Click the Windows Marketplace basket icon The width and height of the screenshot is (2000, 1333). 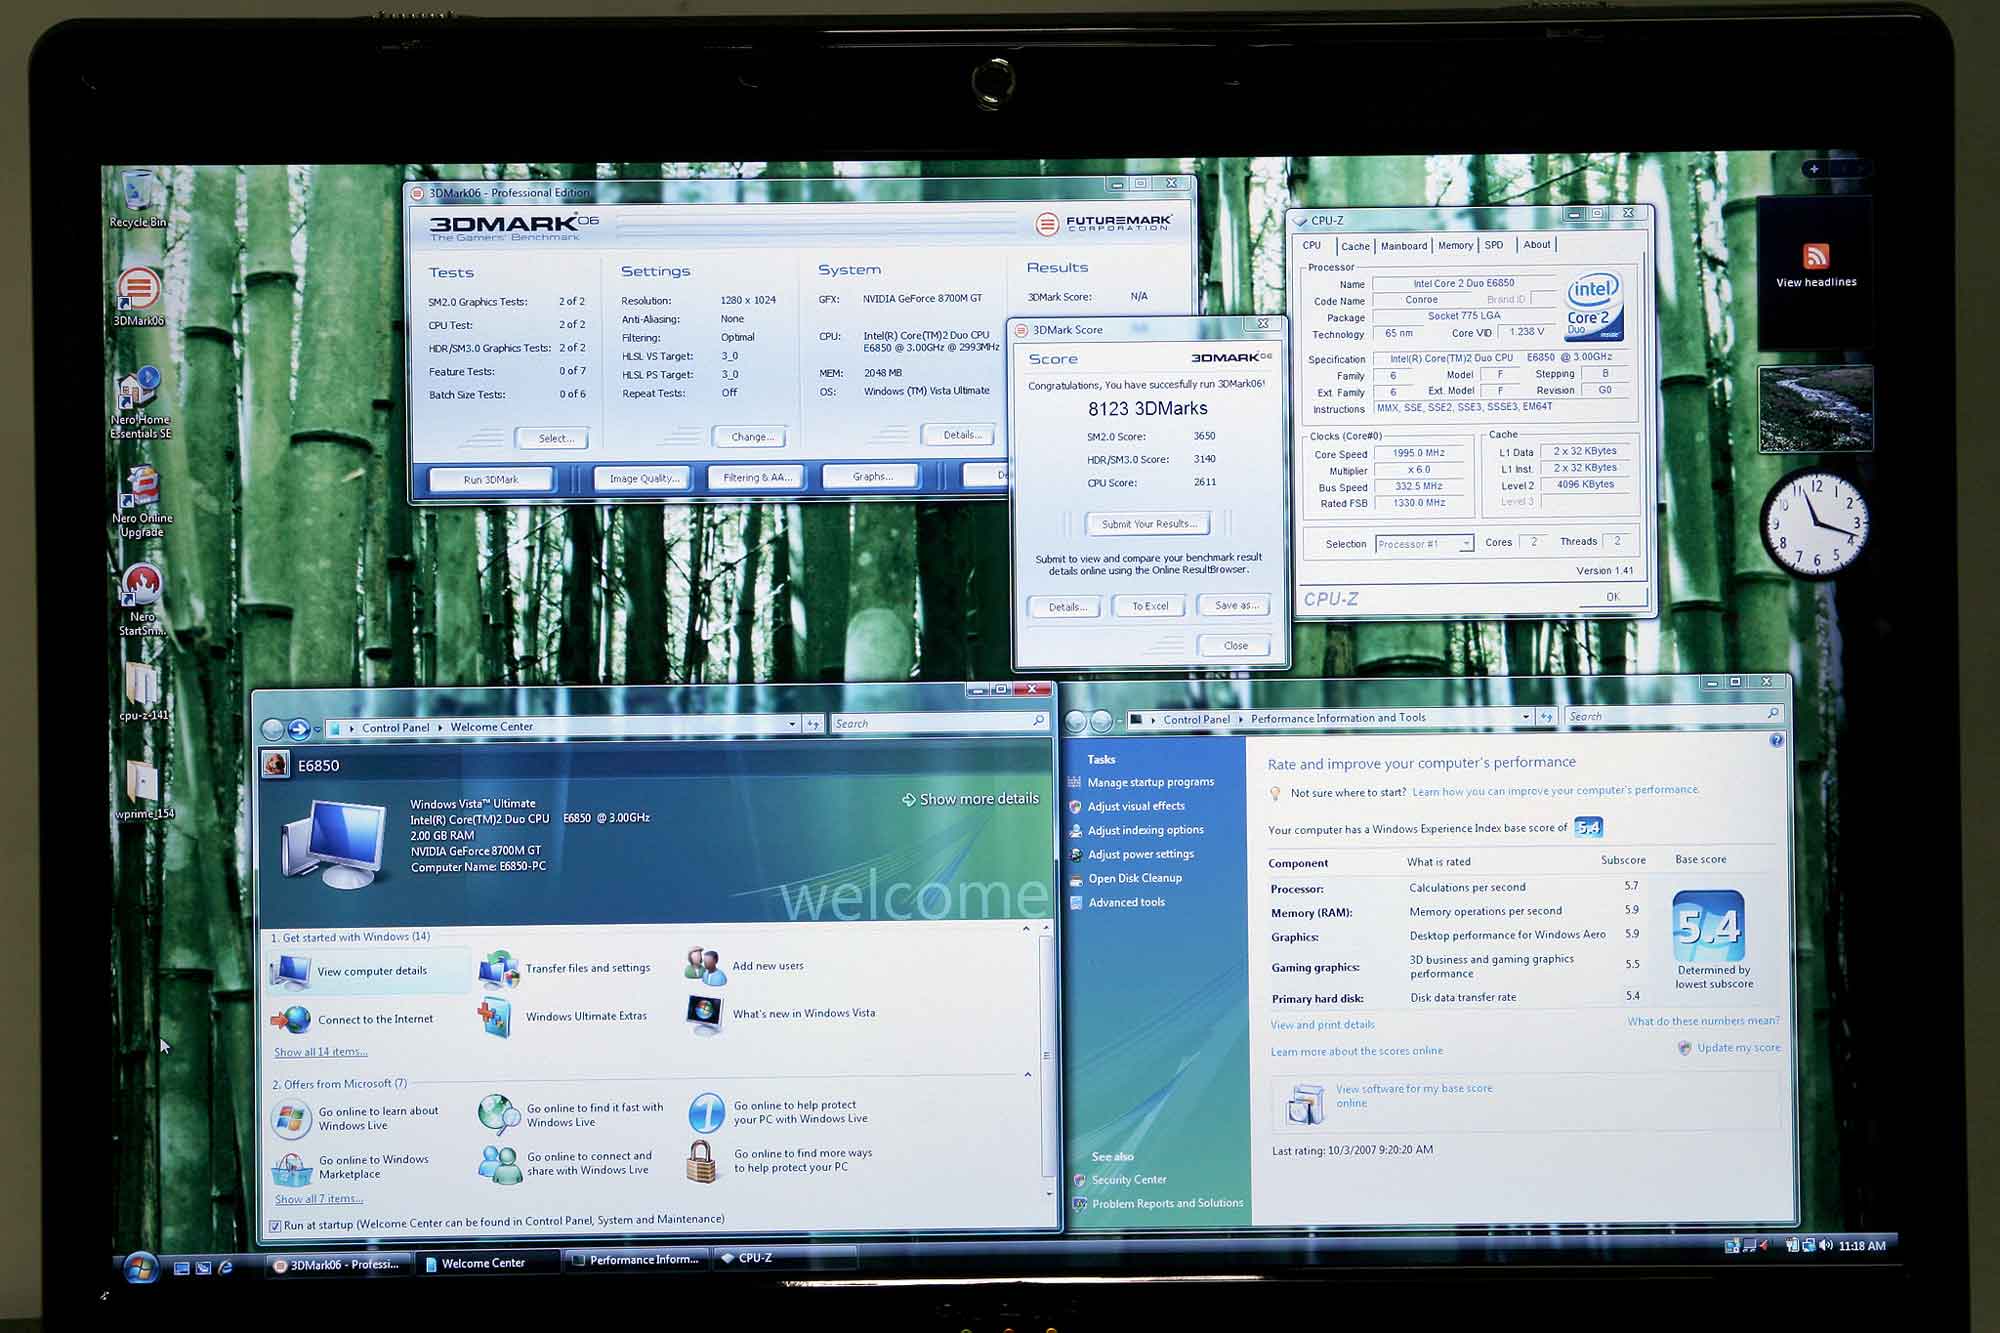291,1167
